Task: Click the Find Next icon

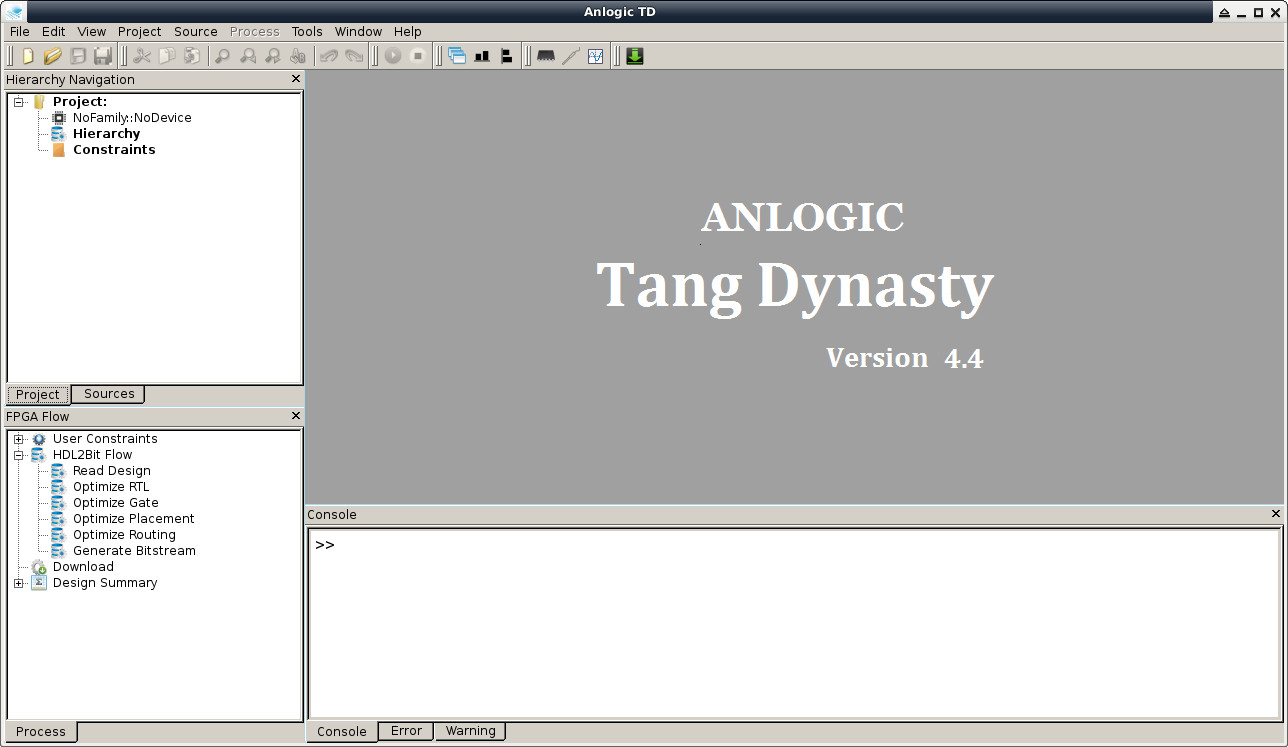Action: click(272, 56)
